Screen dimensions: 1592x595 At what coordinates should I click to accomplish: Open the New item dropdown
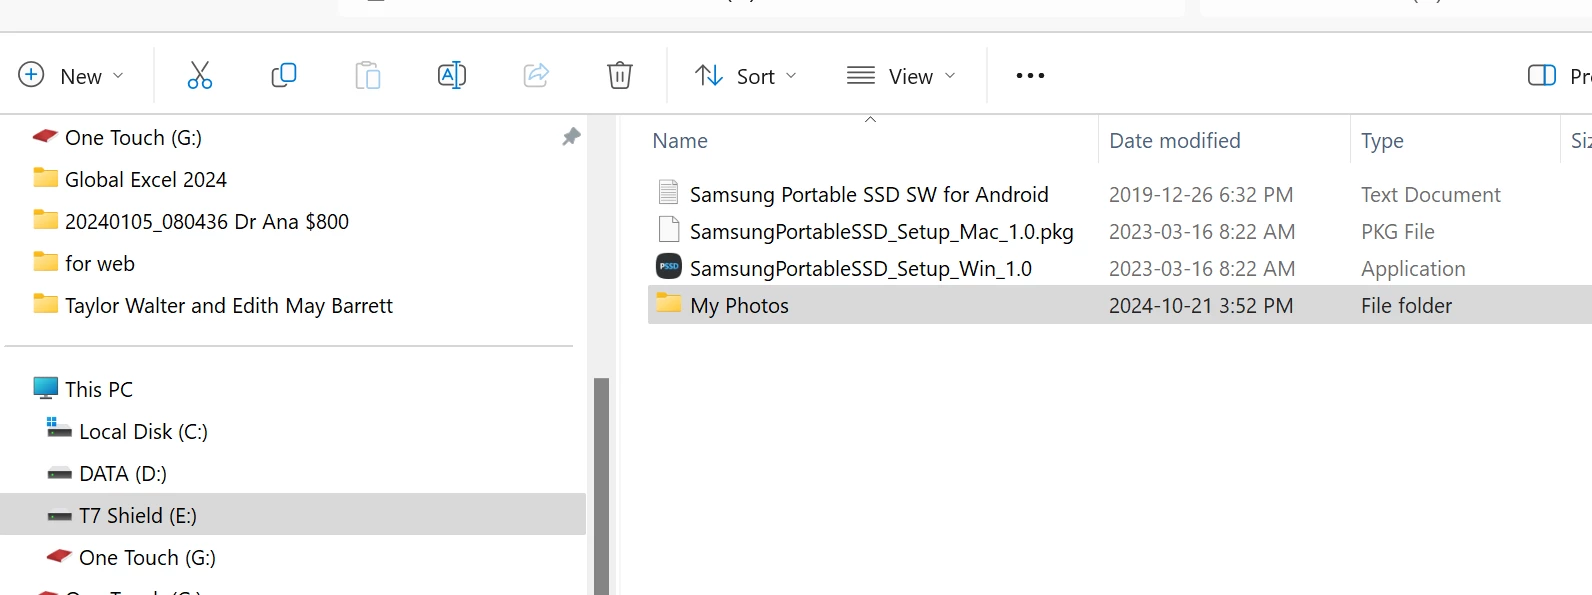coord(71,76)
